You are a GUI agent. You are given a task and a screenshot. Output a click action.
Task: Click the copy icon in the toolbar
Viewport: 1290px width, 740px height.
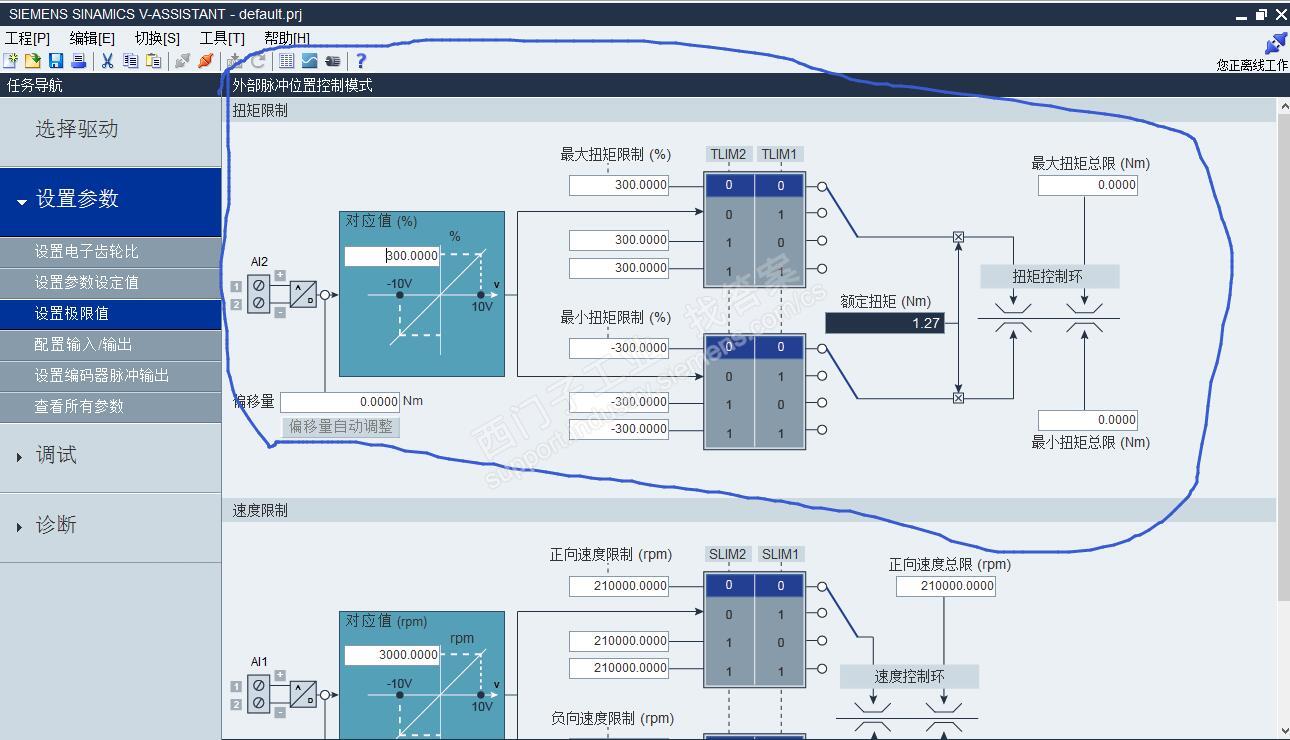point(130,61)
